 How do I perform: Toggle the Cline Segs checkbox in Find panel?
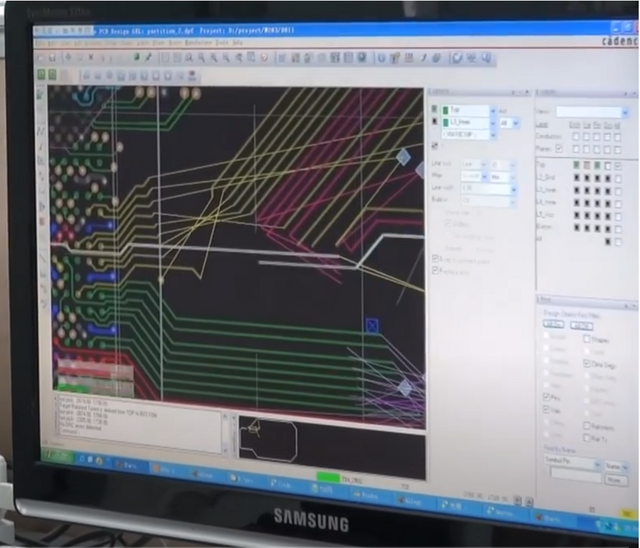point(587,363)
